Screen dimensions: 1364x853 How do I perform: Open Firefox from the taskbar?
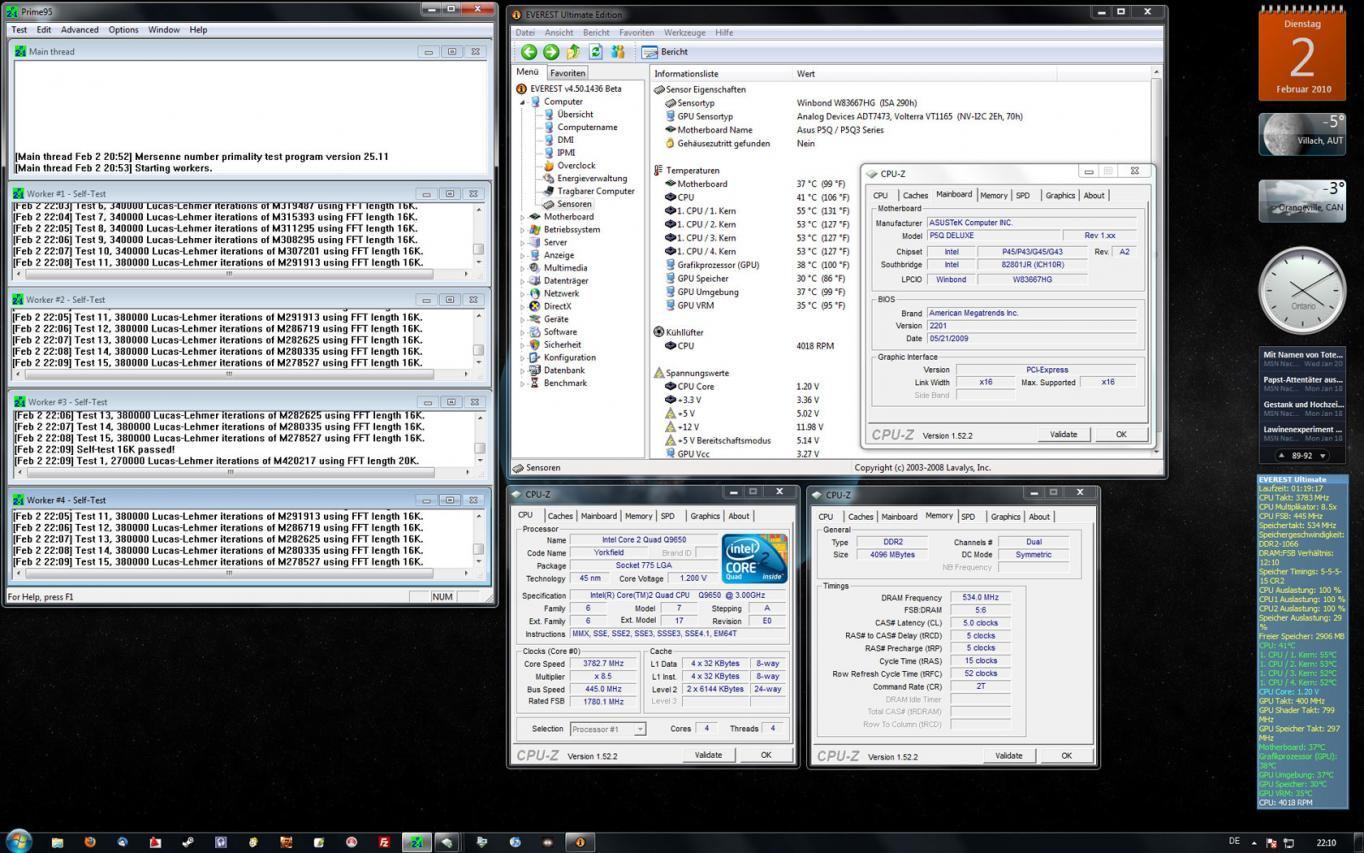tap(89, 842)
